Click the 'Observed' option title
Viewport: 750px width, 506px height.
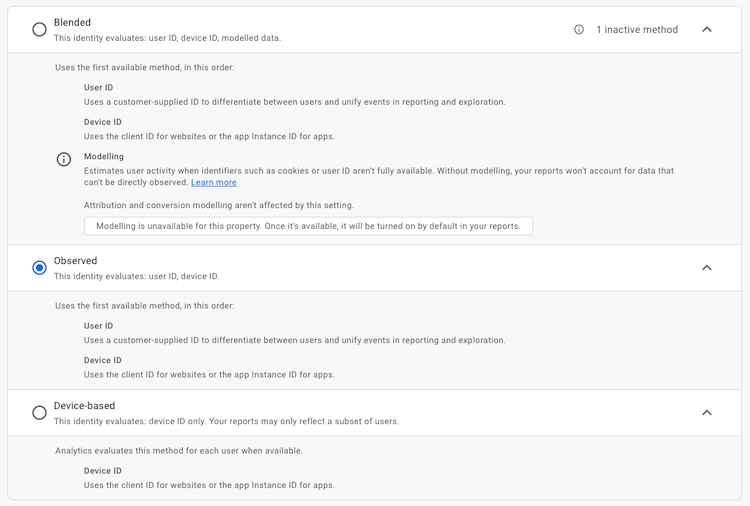point(76,261)
